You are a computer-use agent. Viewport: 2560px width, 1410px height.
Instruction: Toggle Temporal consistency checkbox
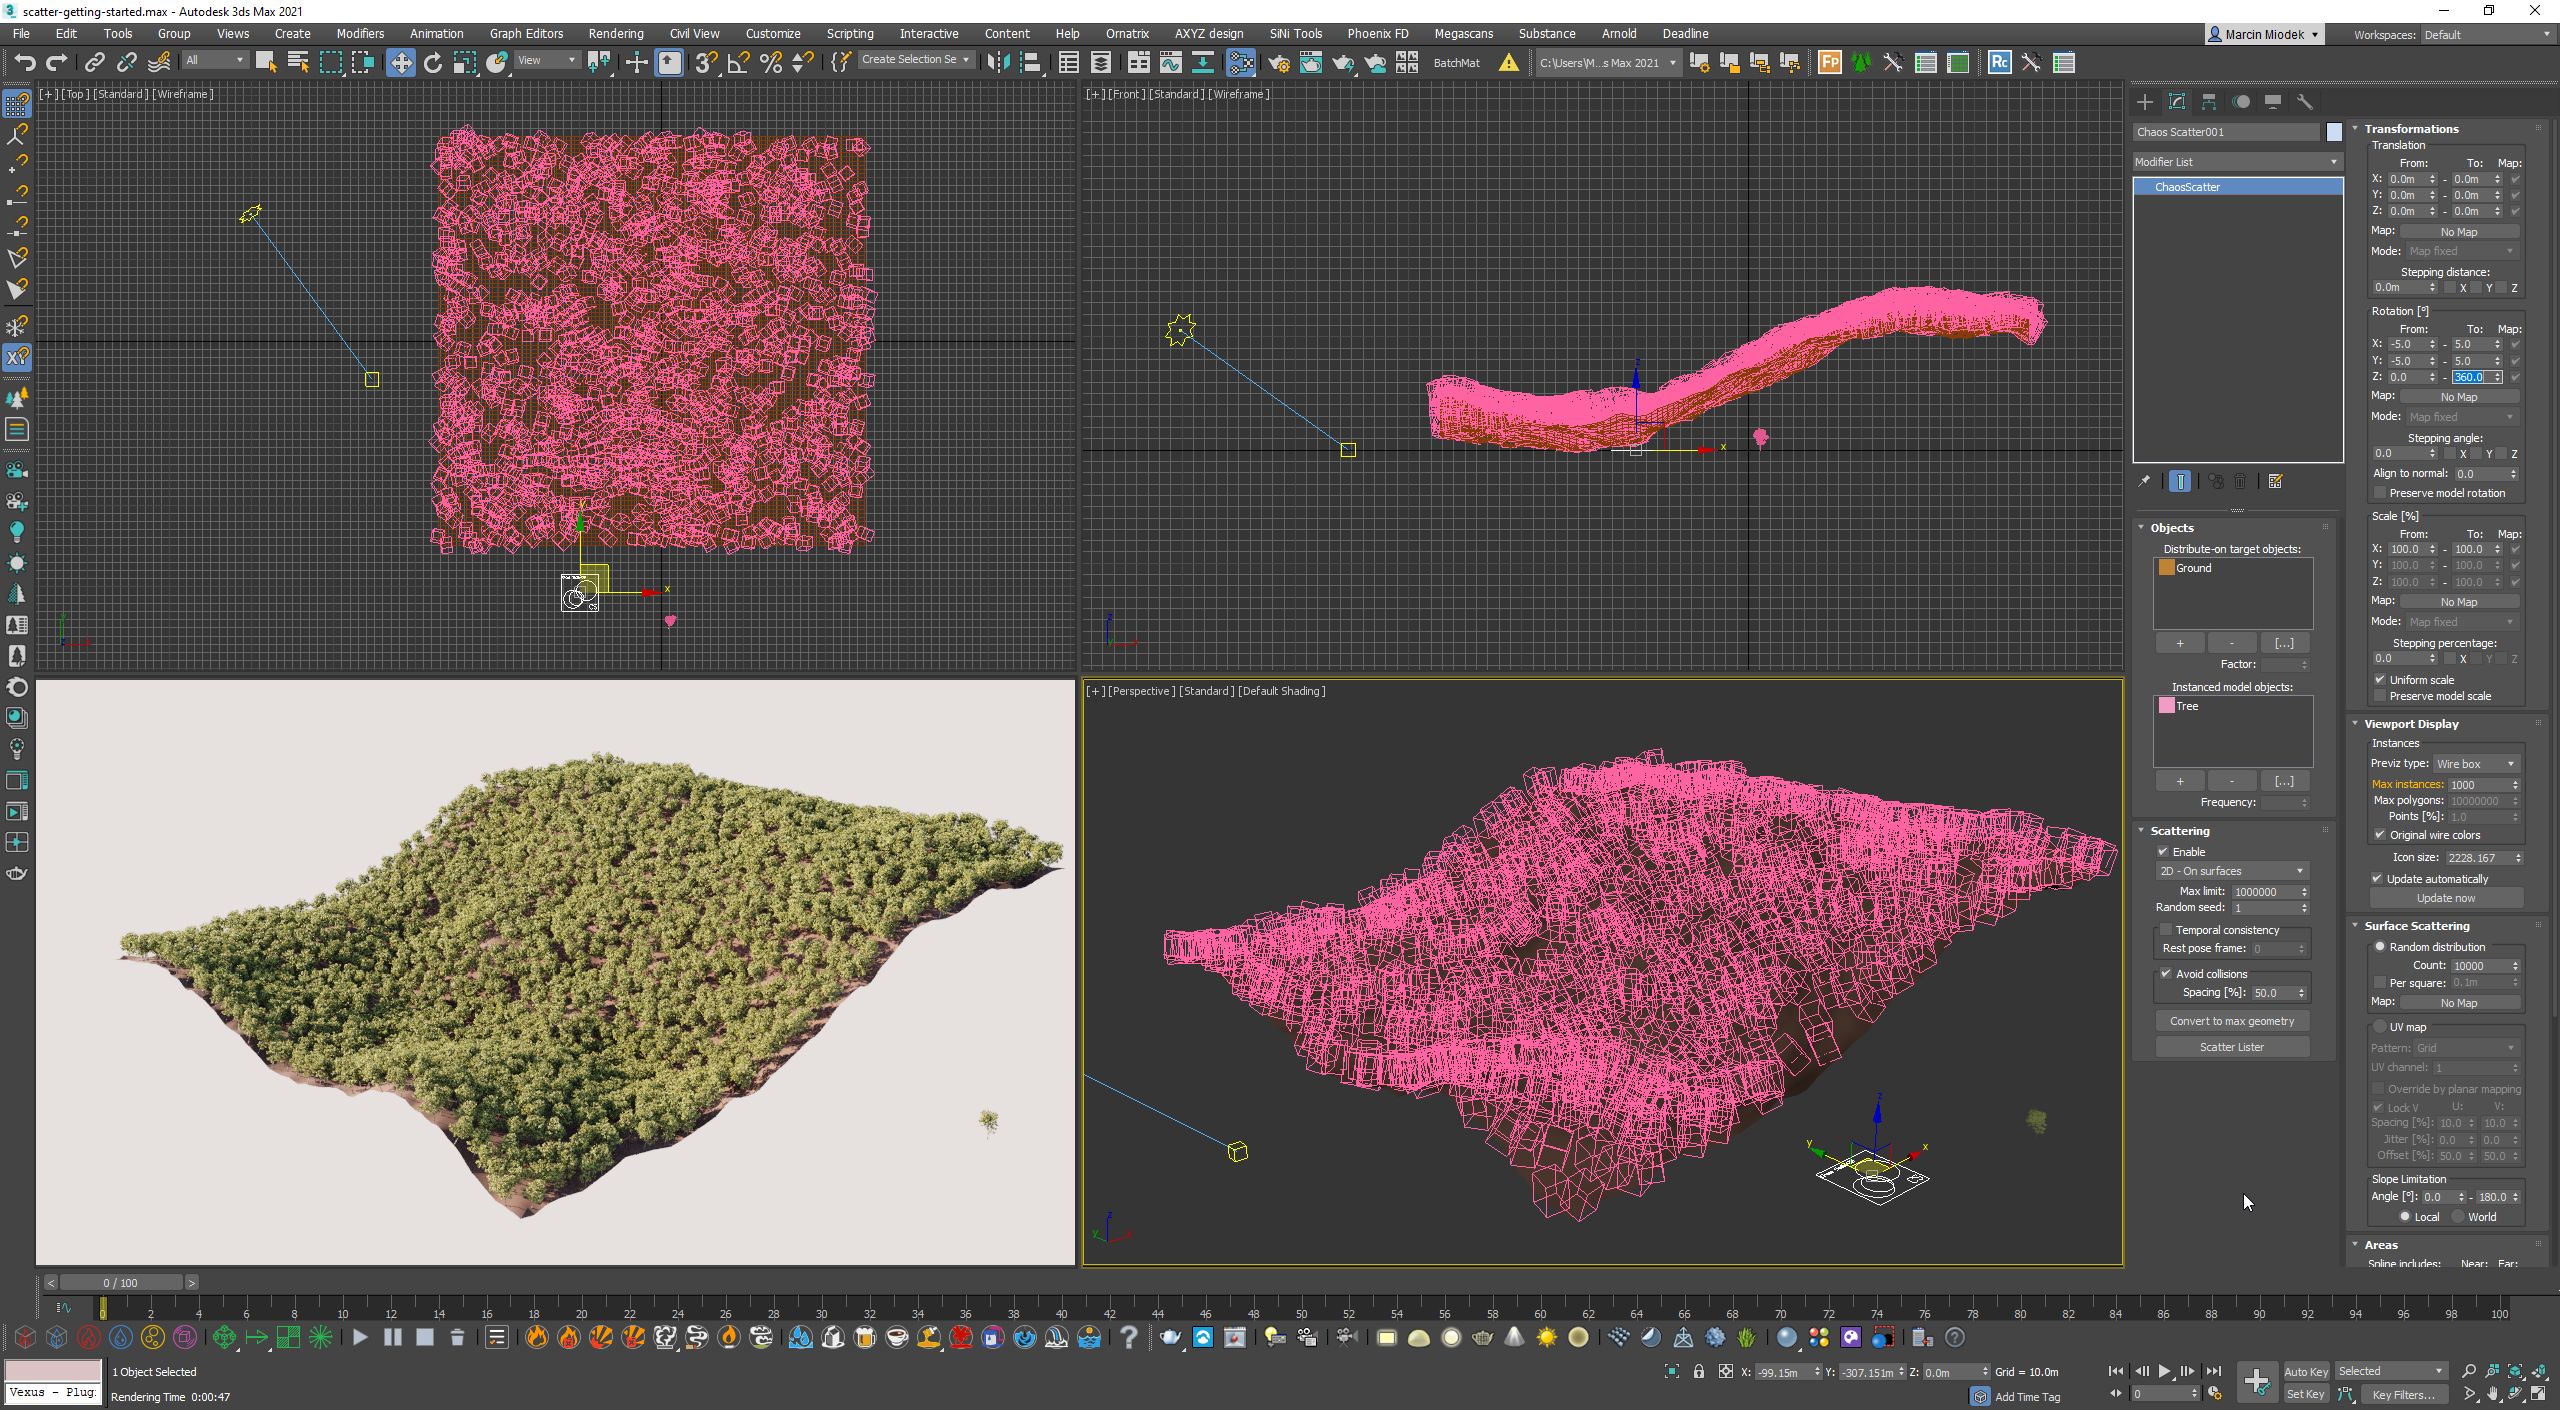(2166, 930)
